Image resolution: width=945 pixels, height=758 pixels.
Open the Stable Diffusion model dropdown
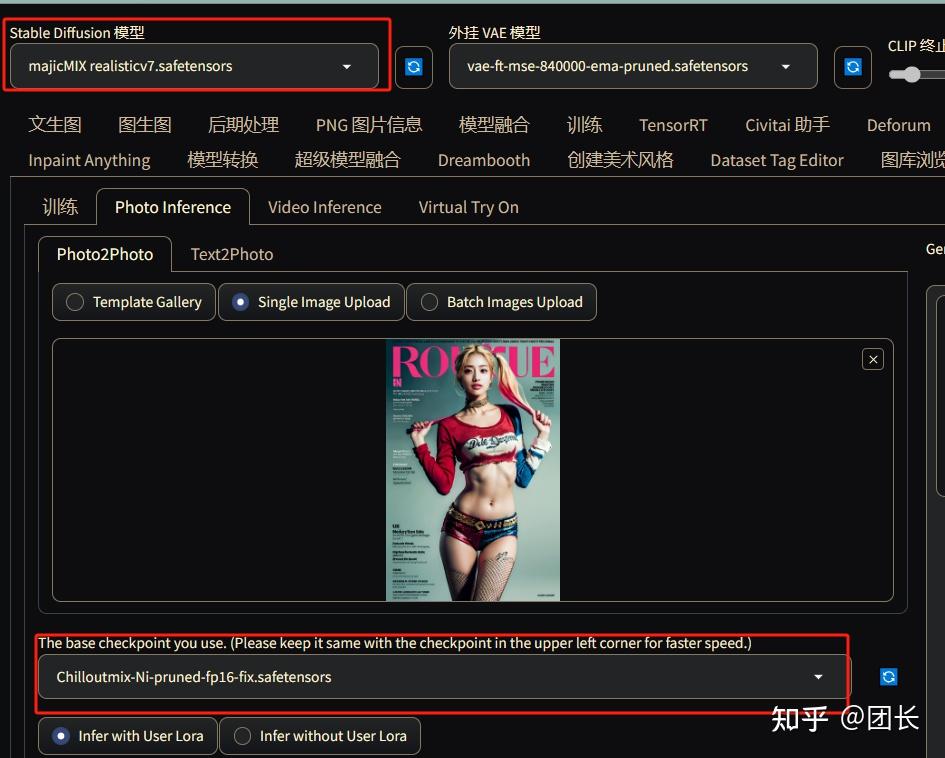click(x=194, y=66)
